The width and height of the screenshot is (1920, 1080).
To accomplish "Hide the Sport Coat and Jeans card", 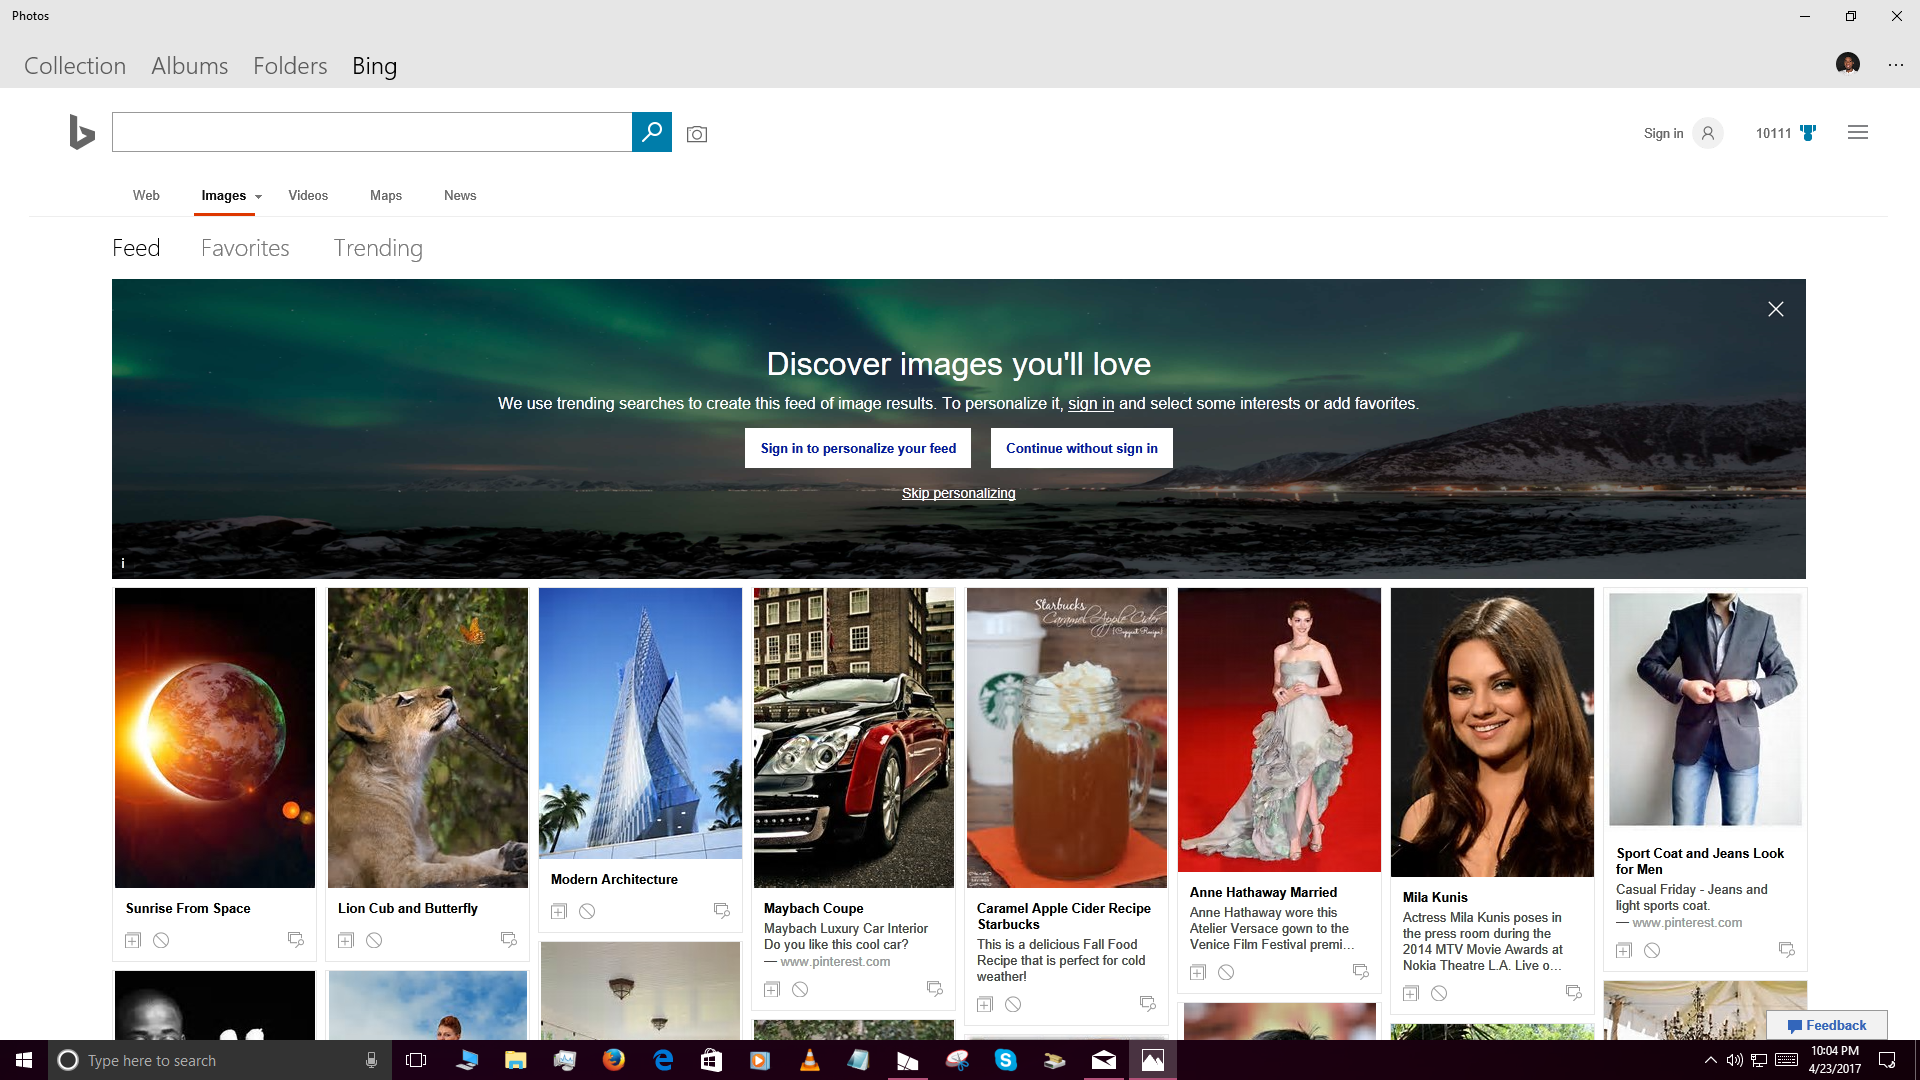I will [1652, 950].
